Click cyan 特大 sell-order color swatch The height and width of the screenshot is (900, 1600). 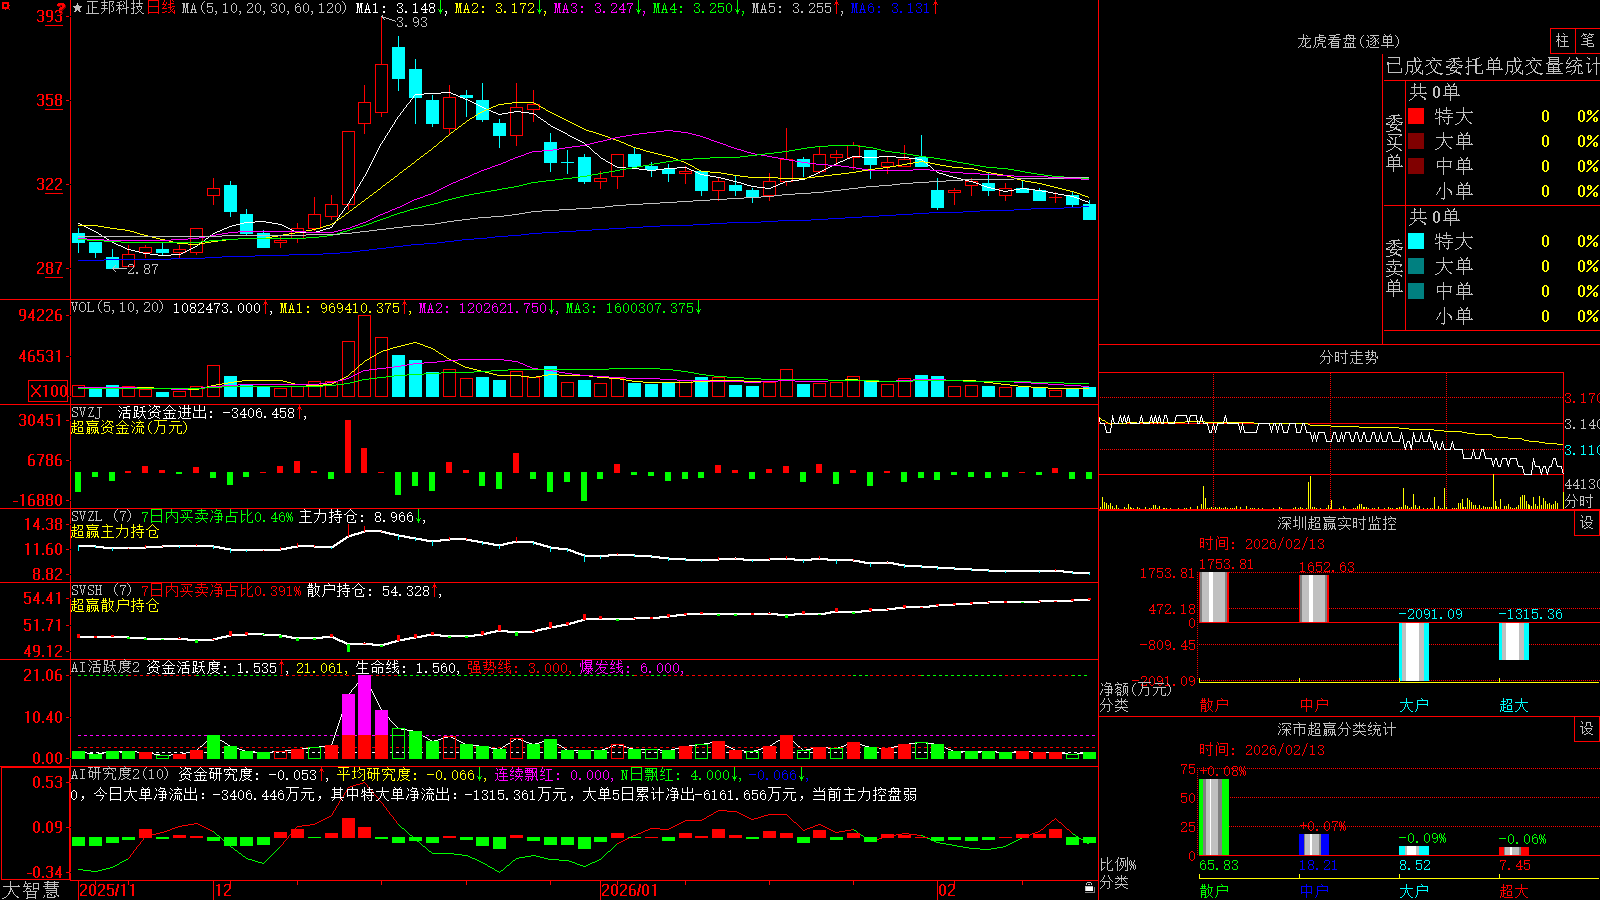1416,241
